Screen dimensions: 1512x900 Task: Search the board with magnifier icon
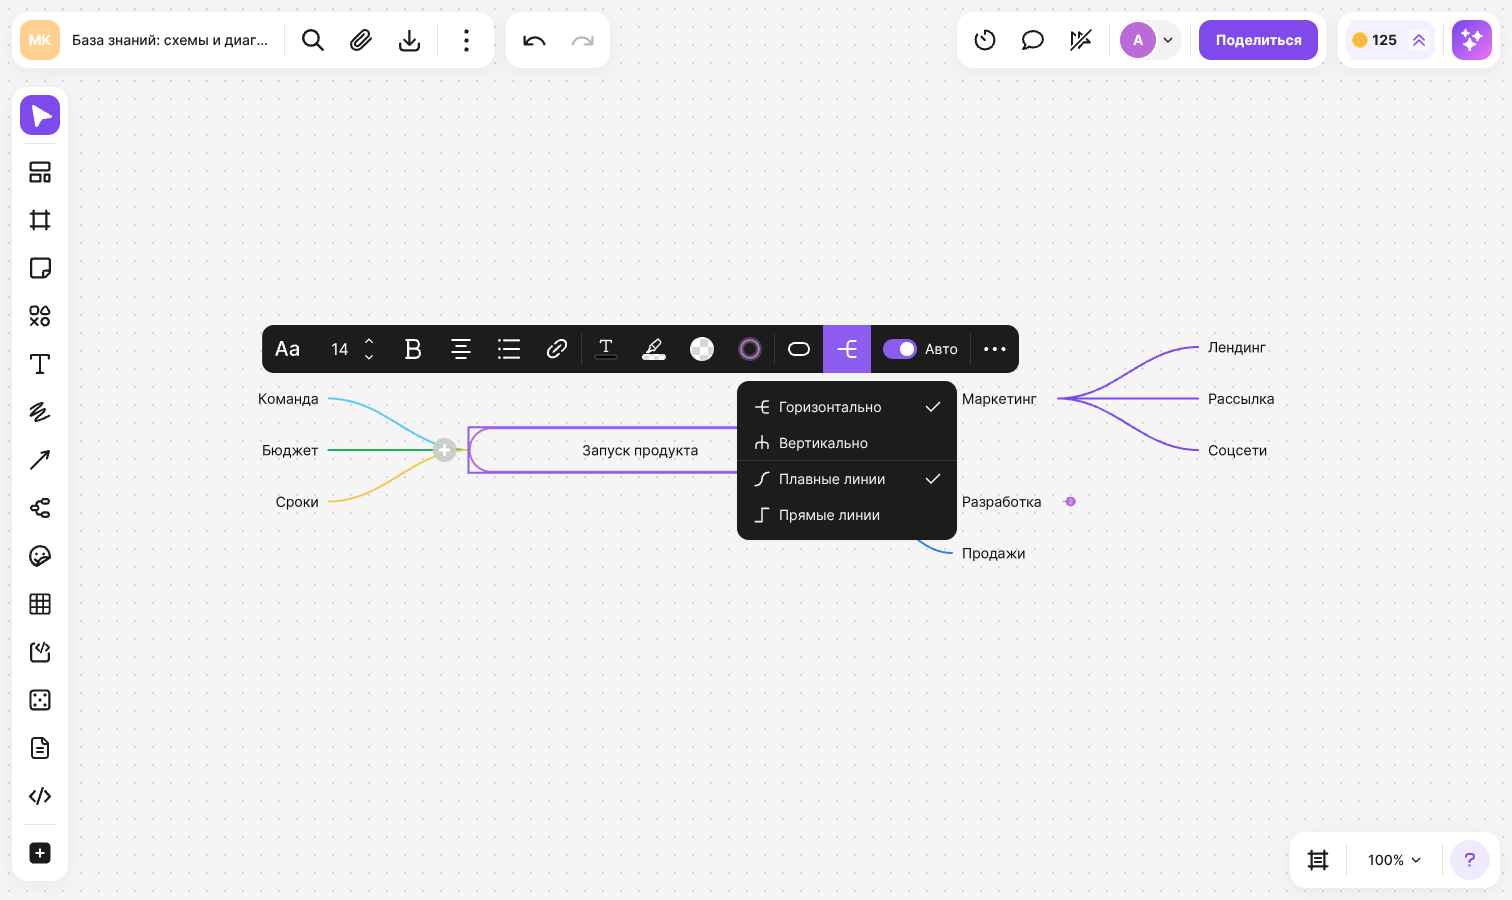(x=313, y=40)
